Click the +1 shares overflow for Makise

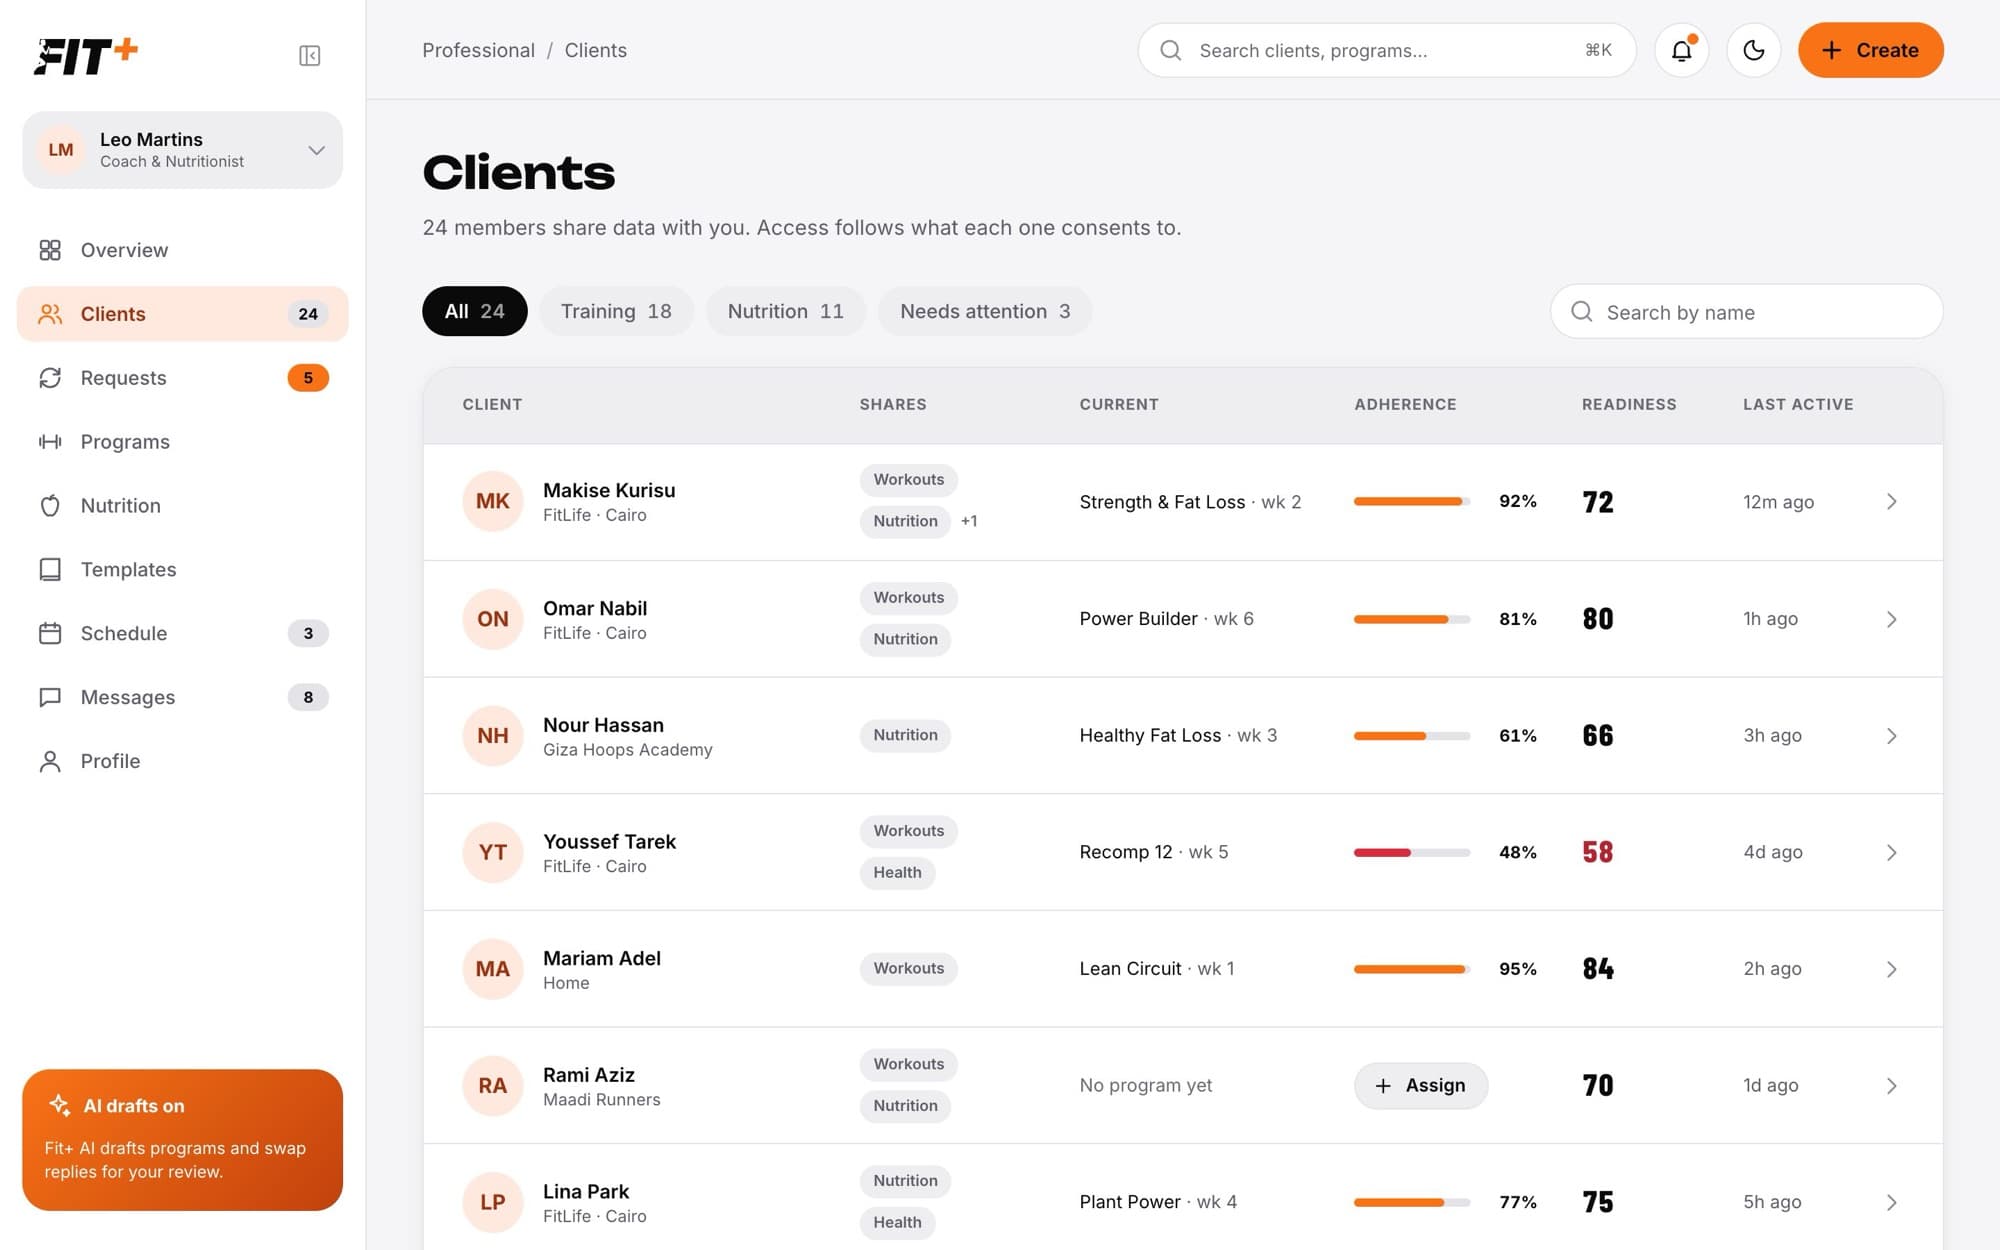tap(969, 521)
